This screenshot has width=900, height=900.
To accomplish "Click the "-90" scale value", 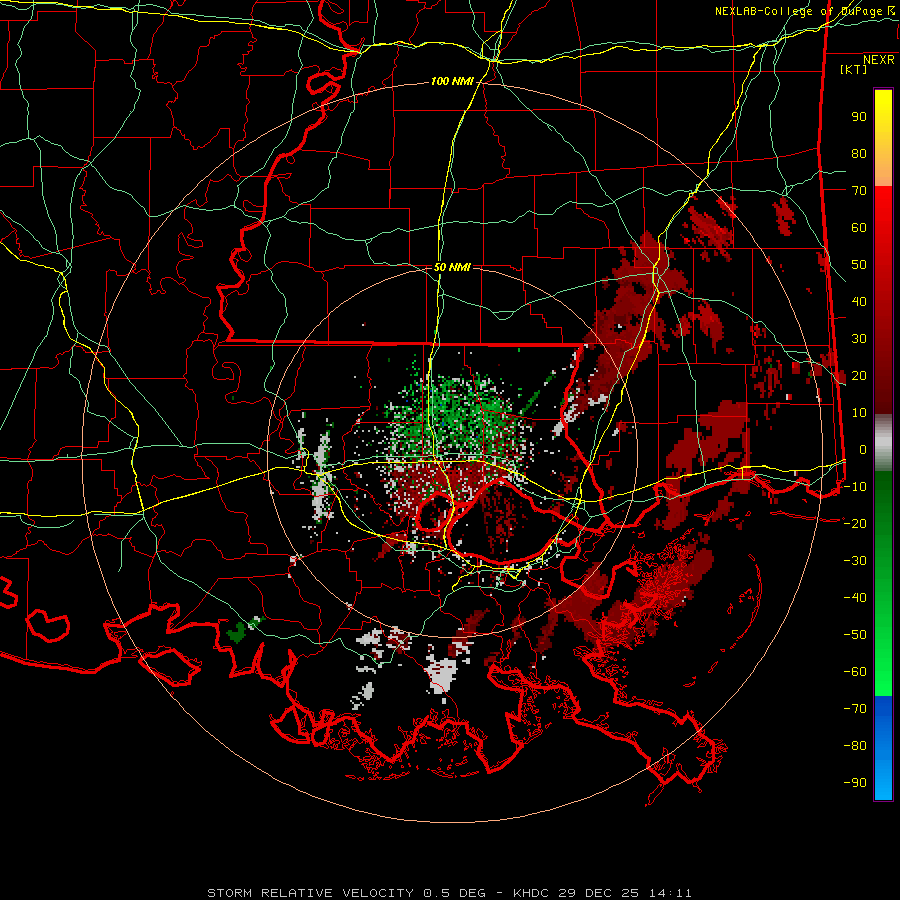I will (x=855, y=783).
